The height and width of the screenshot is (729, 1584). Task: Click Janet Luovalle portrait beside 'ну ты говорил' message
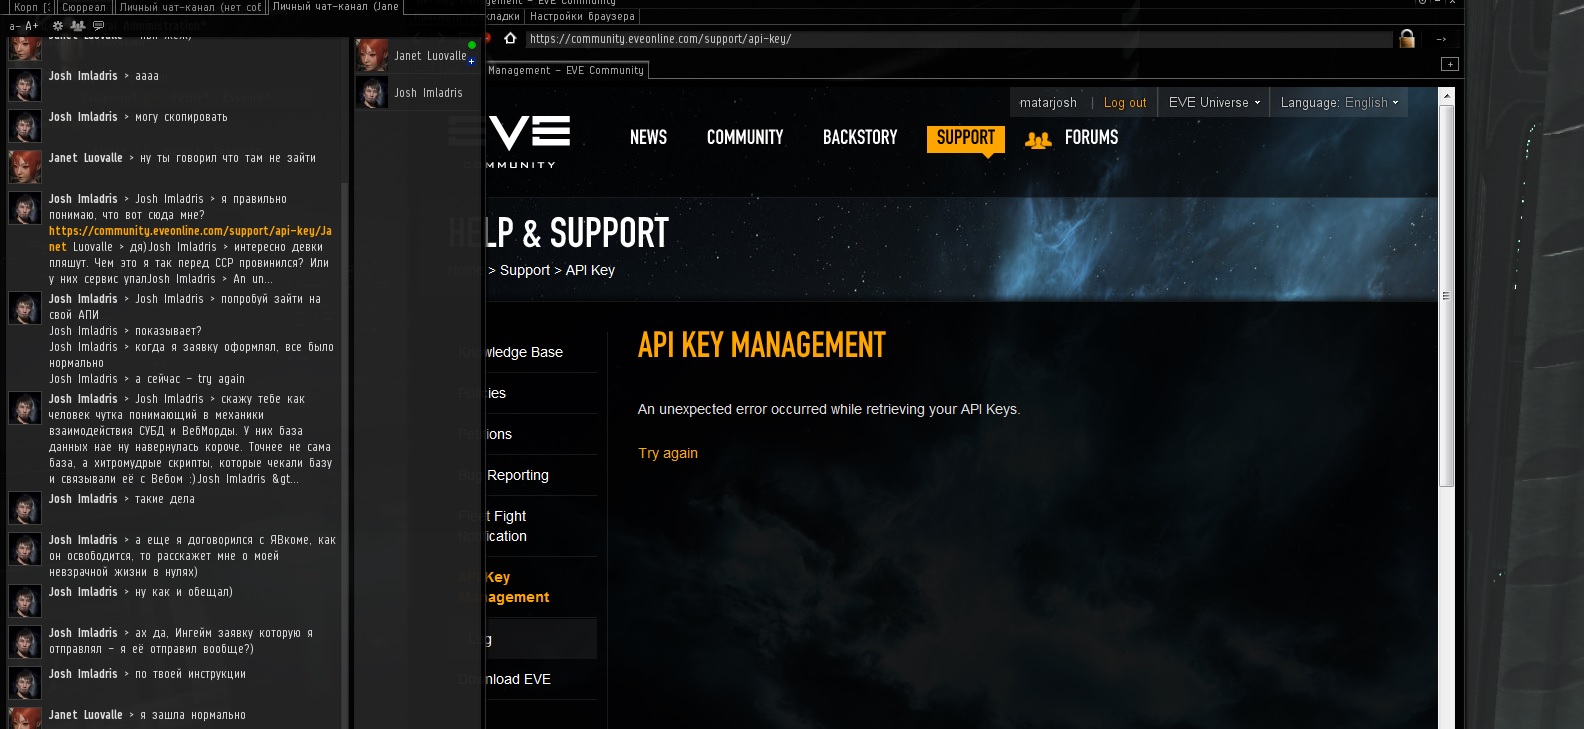pyautogui.click(x=25, y=167)
